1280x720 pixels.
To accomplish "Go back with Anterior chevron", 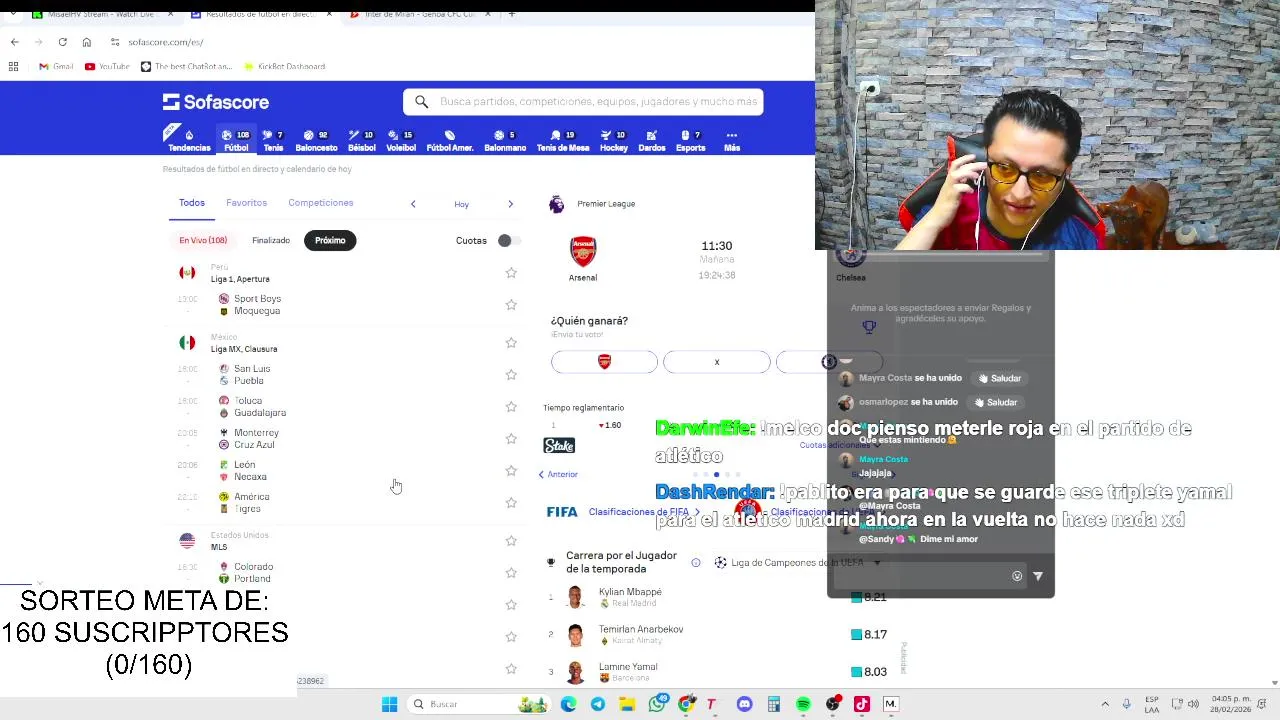I will [x=559, y=474].
